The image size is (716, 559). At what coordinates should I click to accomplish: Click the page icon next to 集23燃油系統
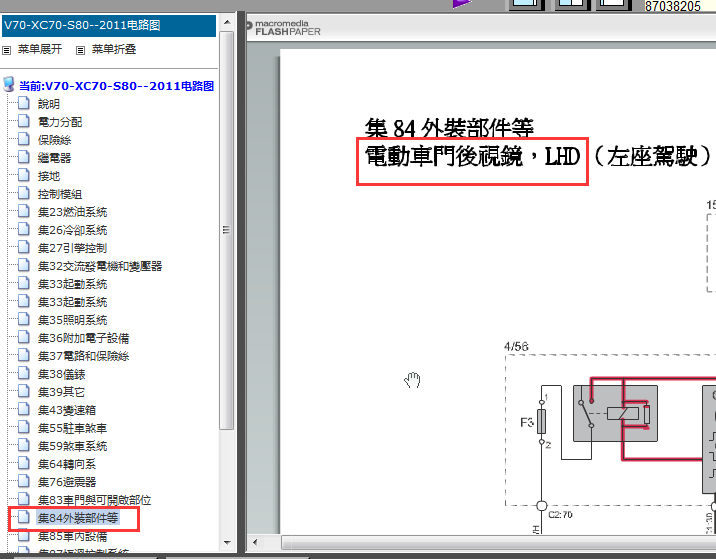click(x=24, y=211)
